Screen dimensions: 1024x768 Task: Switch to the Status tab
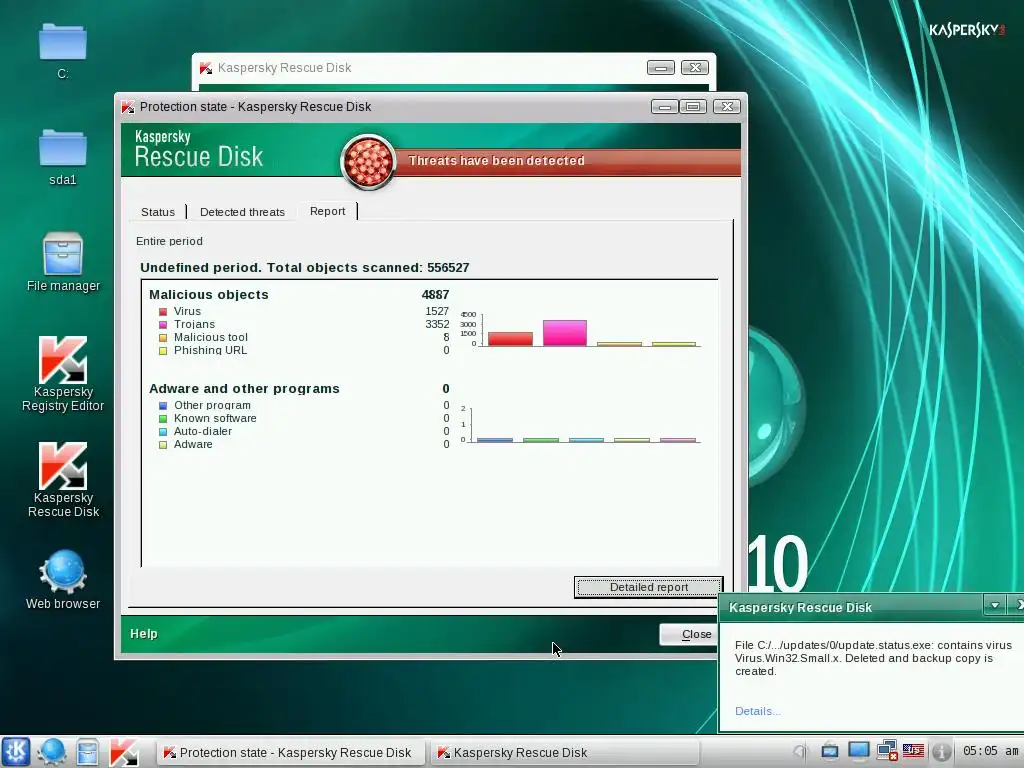pyautogui.click(x=158, y=212)
